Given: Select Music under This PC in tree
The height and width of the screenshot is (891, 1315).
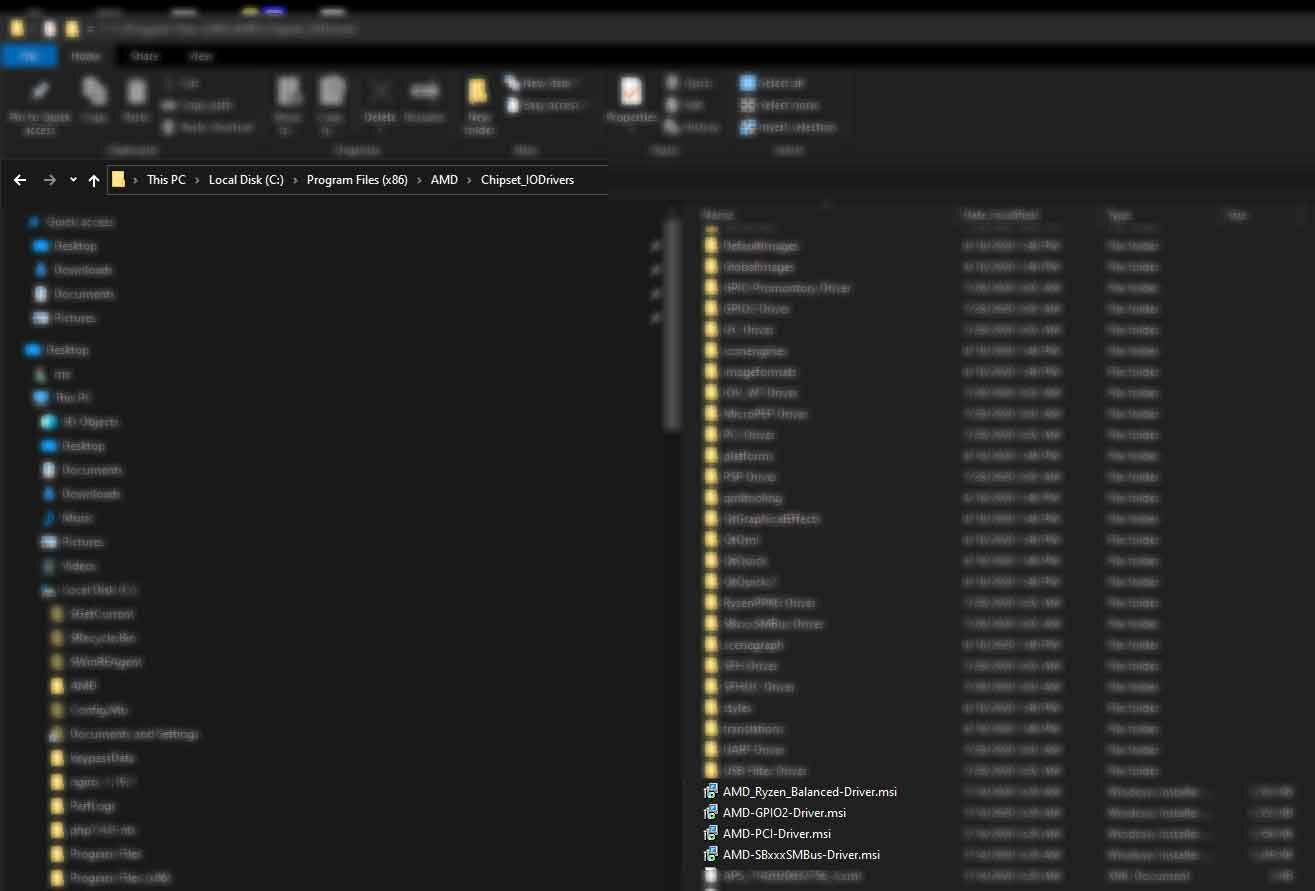Looking at the screenshot, I should 77,518.
